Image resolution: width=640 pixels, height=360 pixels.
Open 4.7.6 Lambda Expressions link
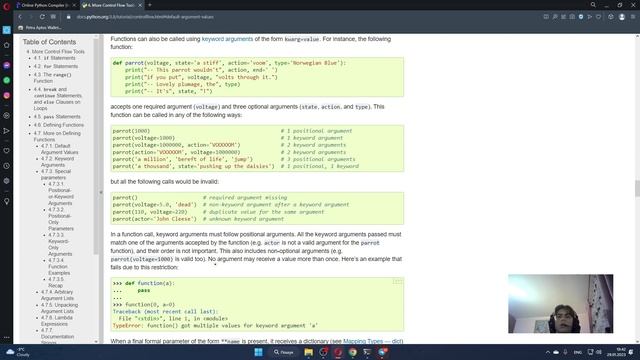[56, 321]
